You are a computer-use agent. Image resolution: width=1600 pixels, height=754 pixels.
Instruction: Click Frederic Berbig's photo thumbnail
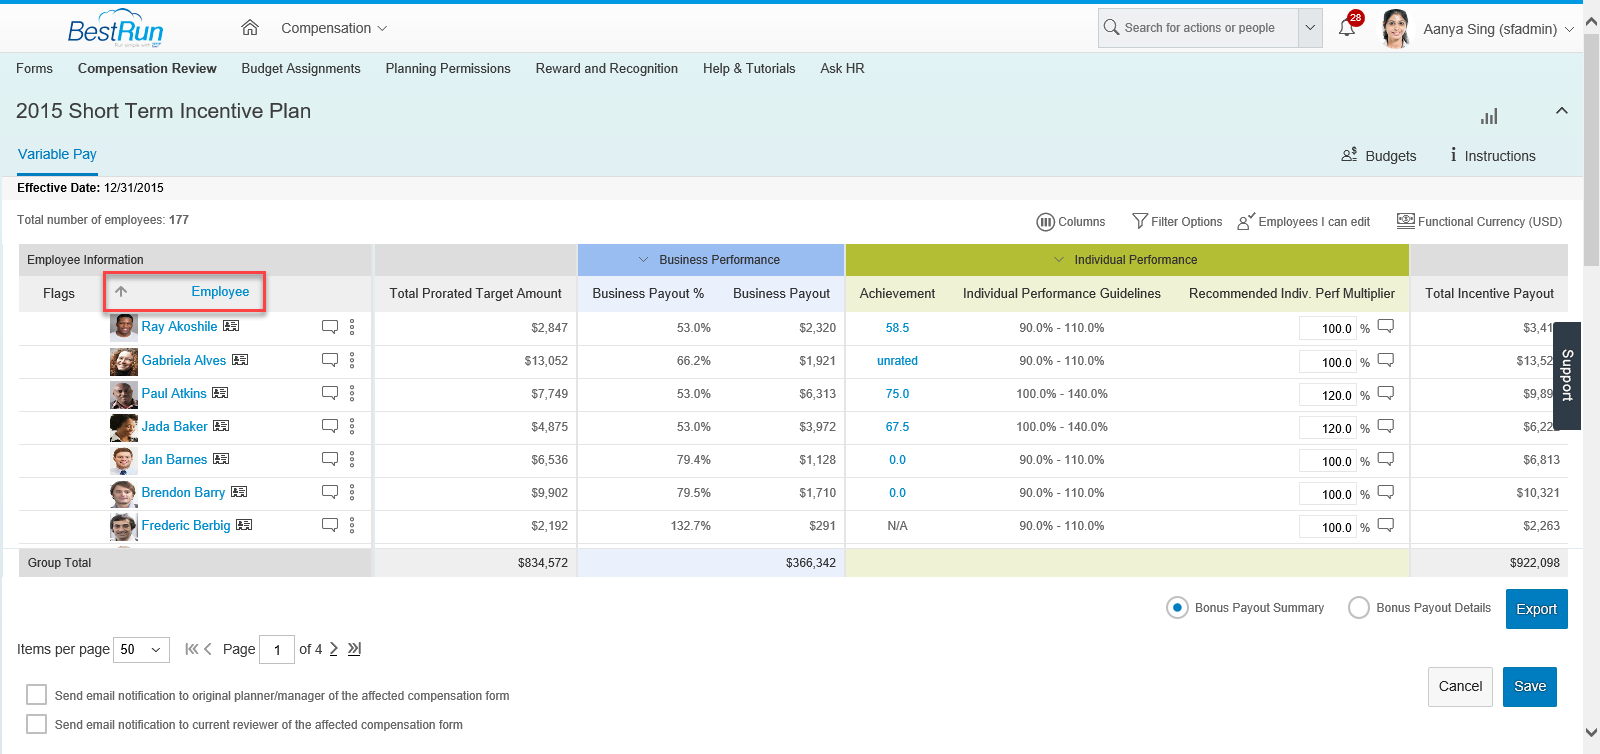point(123,526)
